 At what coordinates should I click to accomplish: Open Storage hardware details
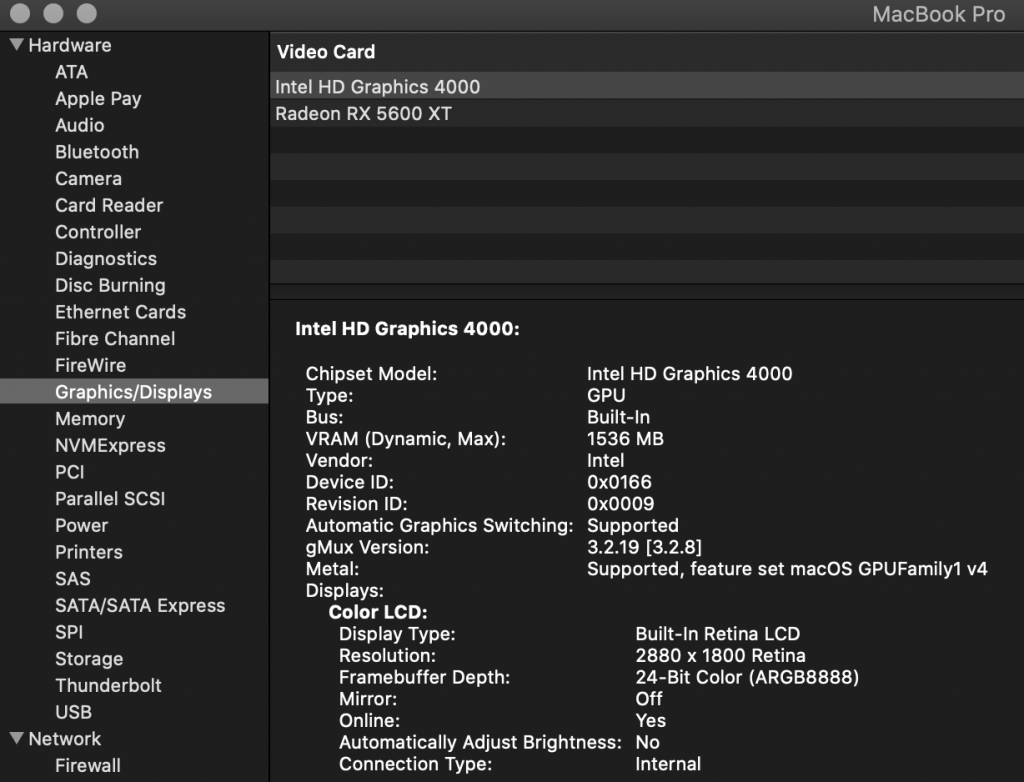pyautogui.click(x=89, y=659)
